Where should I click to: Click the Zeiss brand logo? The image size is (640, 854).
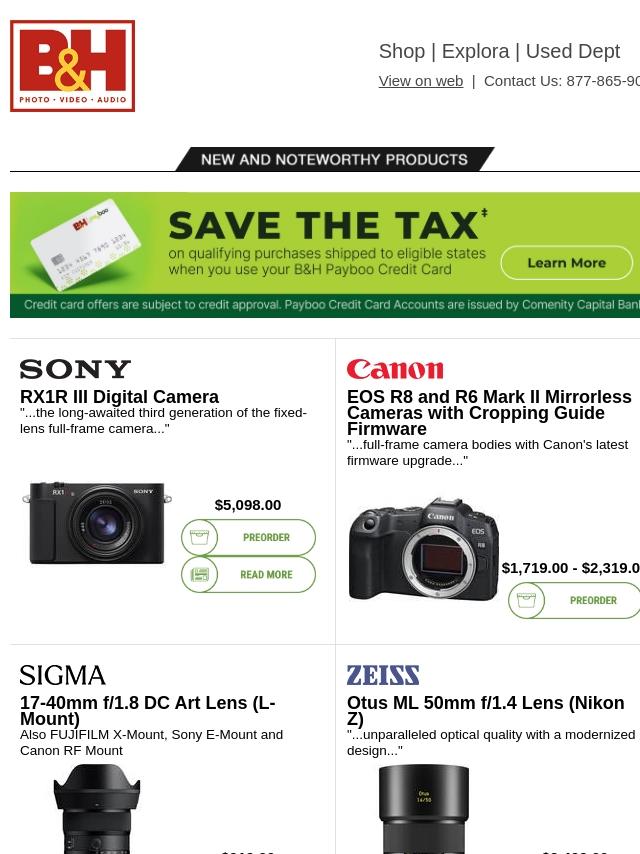[383, 675]
